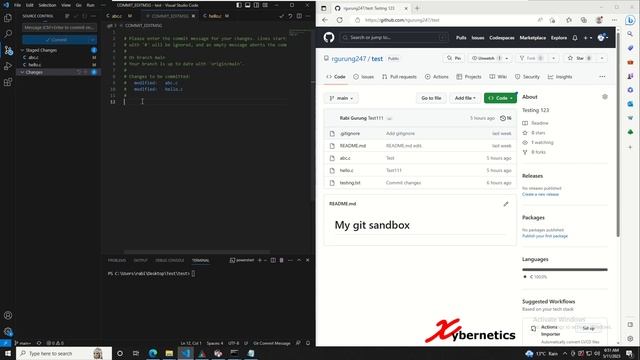Open File Explorer from the taskbar
This screenshot has width=640, height=360.
point(169,353)
